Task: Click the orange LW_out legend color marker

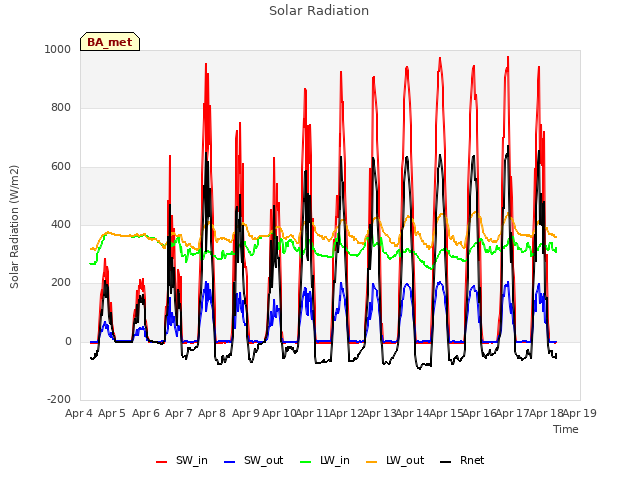Action: click(372, 462)
